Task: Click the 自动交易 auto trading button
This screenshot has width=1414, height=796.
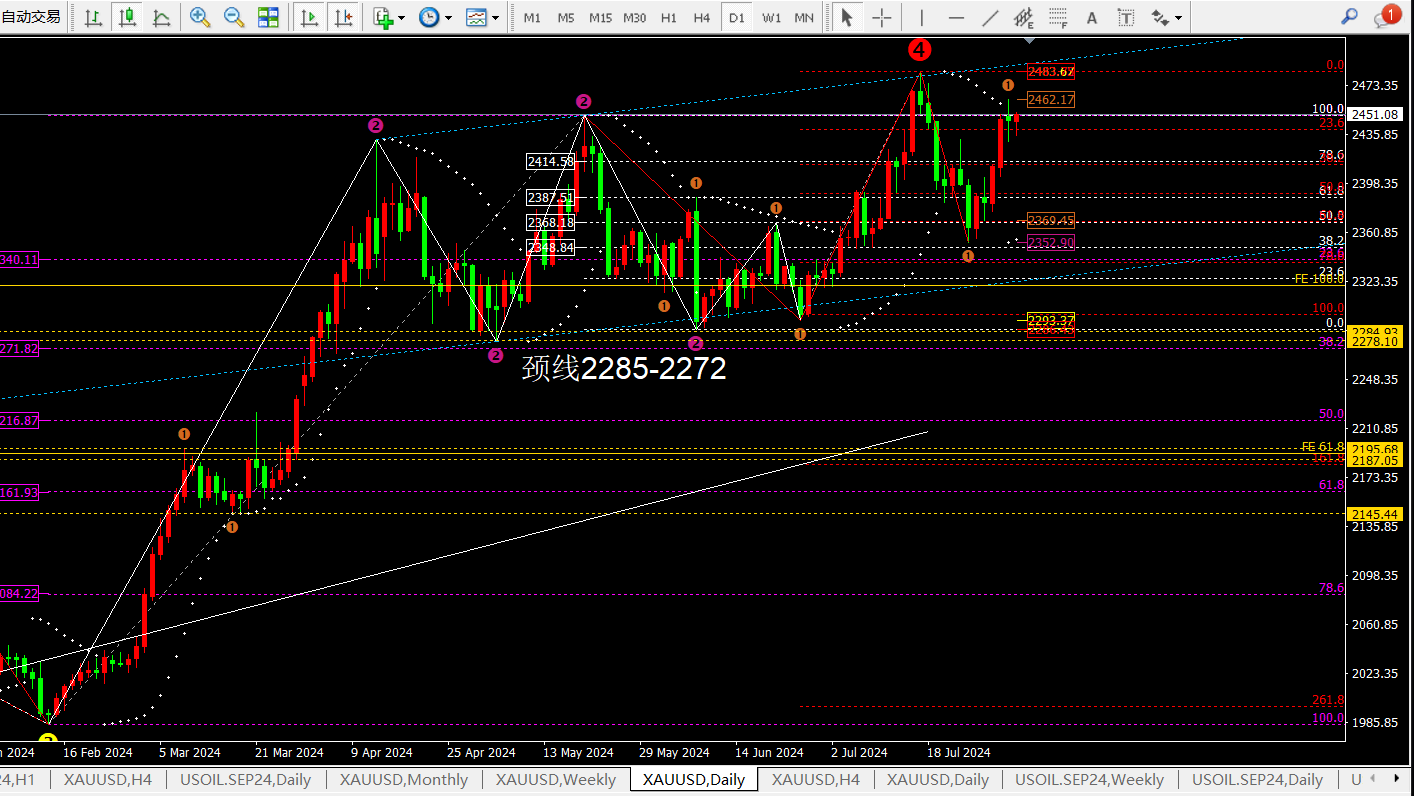Action: (x=32, y=17)
